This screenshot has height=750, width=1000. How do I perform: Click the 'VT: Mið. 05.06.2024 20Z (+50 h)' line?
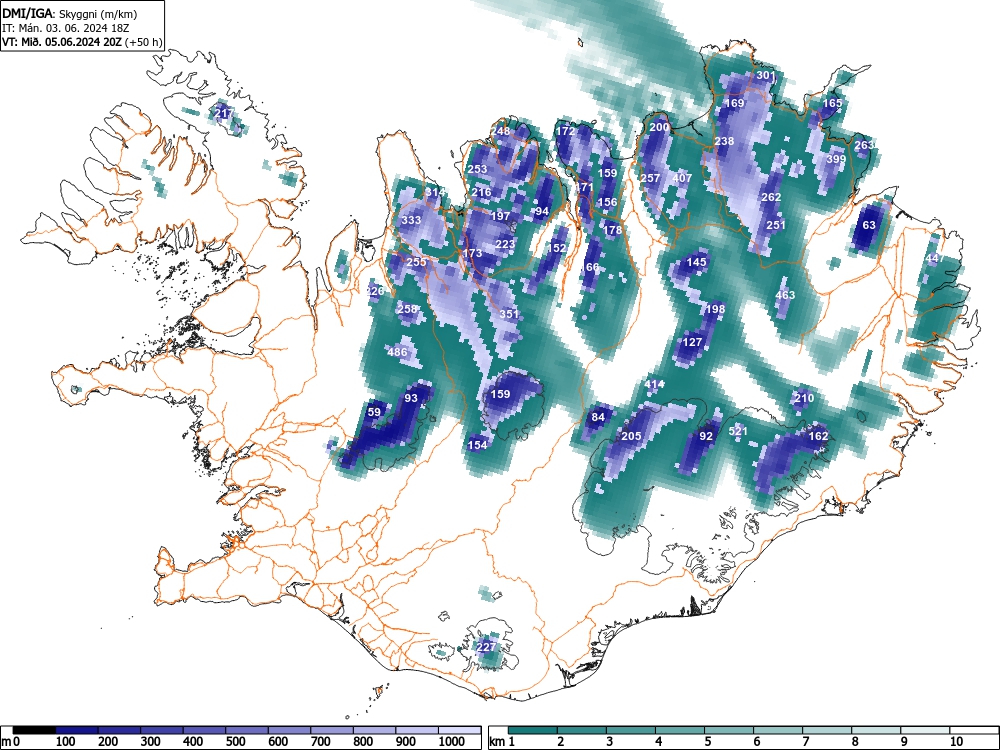(x=82, y=42)
